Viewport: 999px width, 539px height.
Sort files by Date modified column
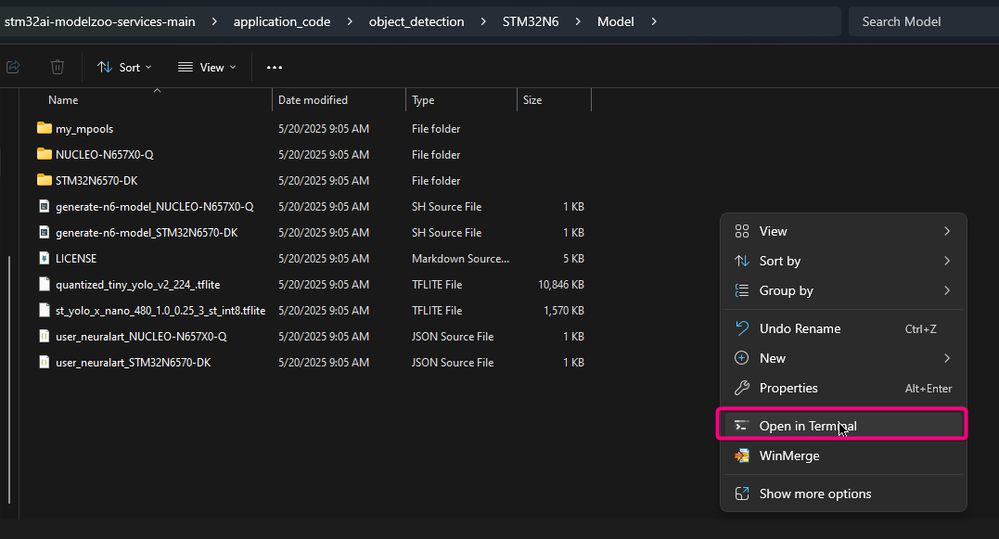[313, 100]
